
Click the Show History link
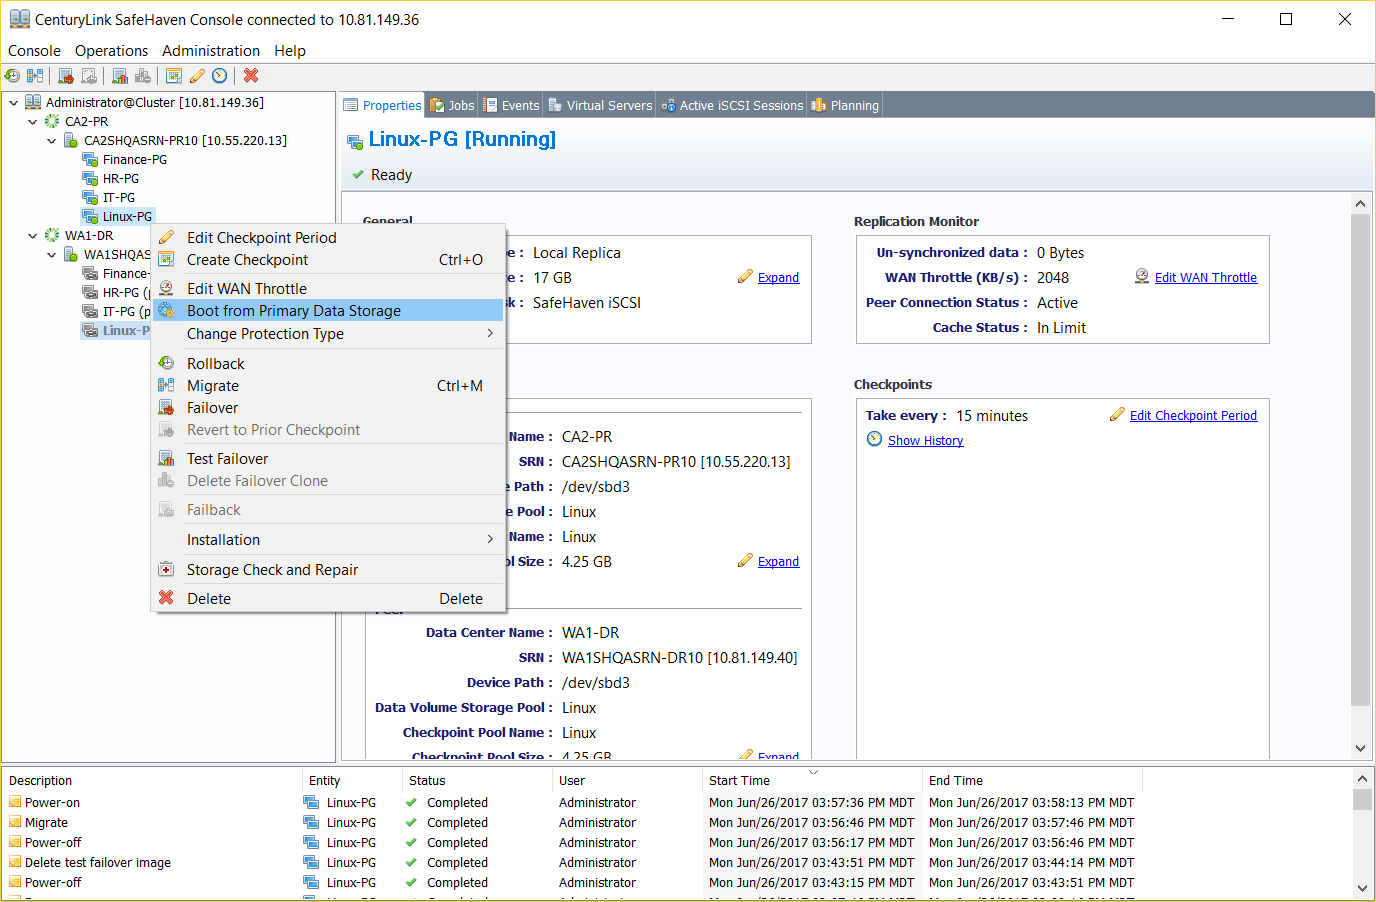click(925, 440)
